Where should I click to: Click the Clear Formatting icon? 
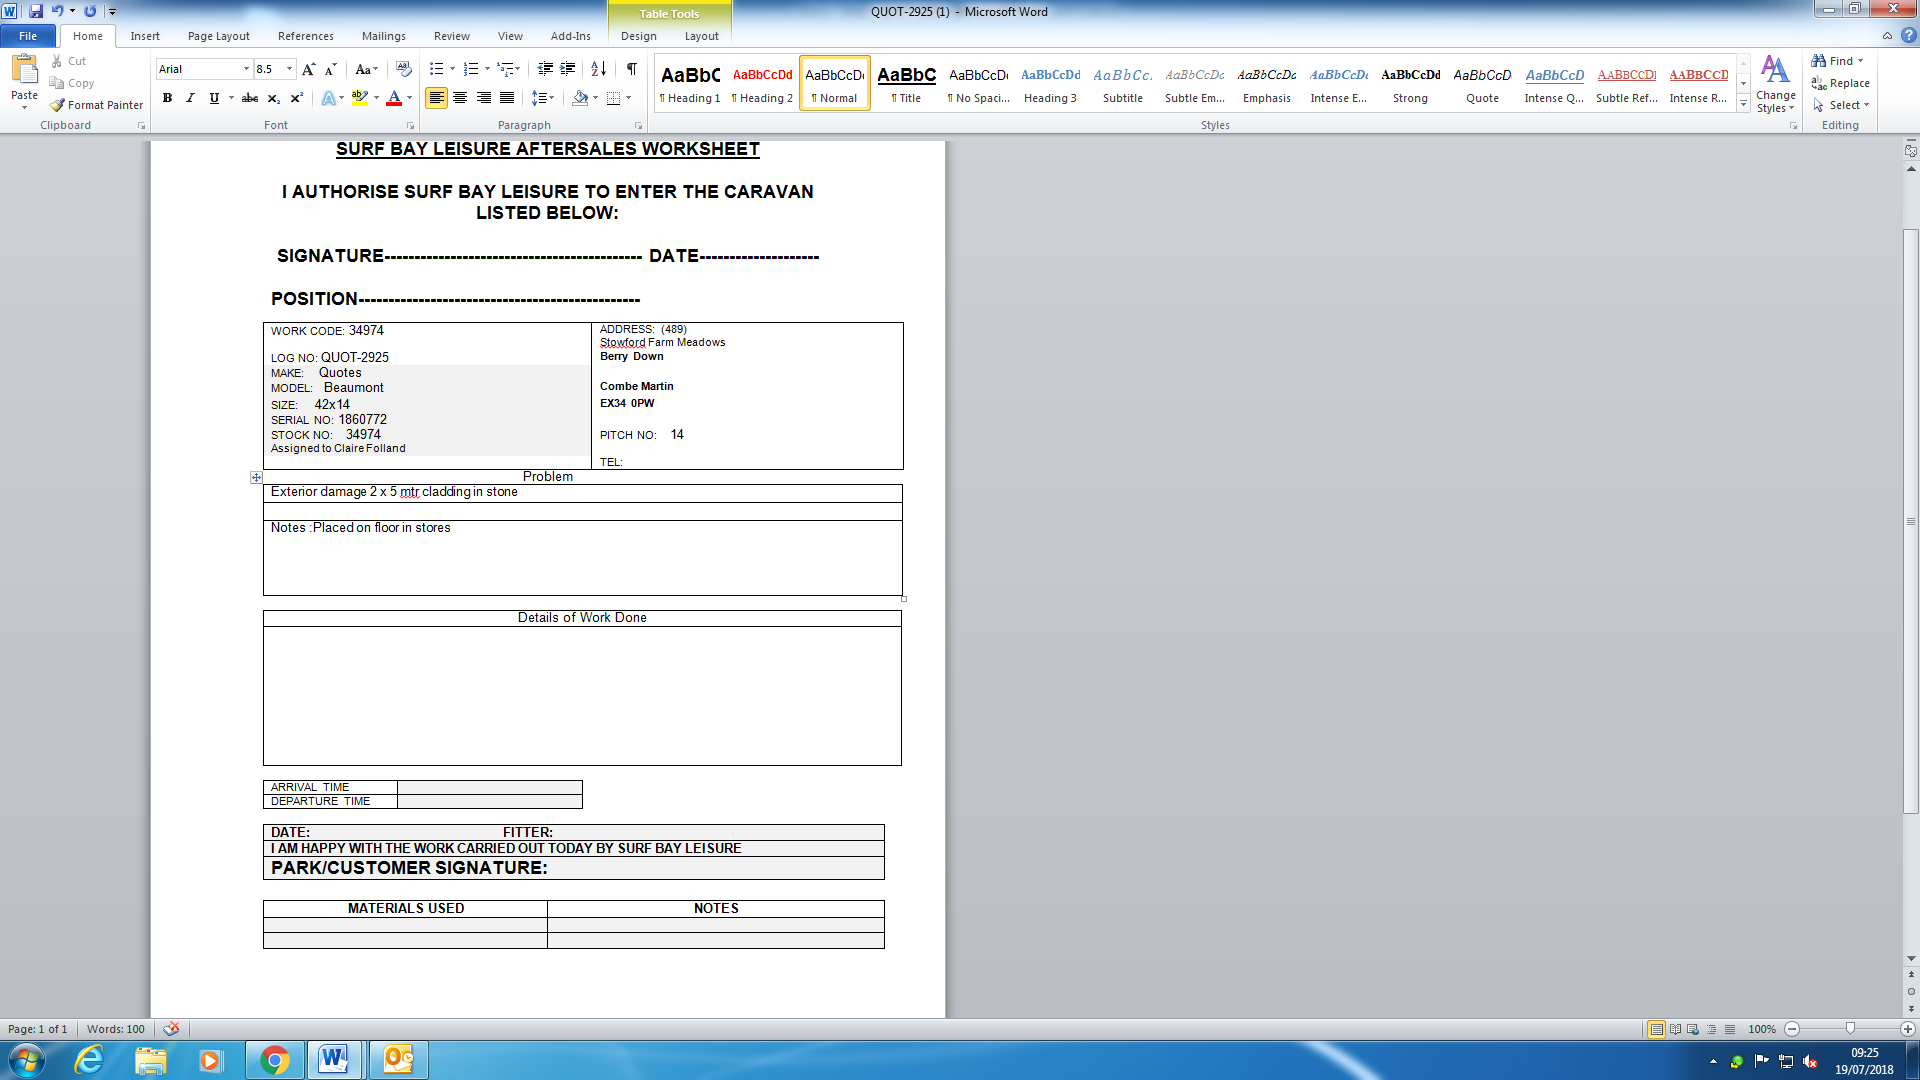(404, 69)
